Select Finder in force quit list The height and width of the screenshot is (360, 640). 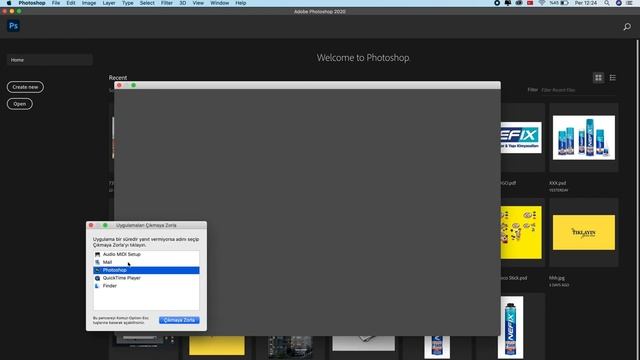[146, 286]
